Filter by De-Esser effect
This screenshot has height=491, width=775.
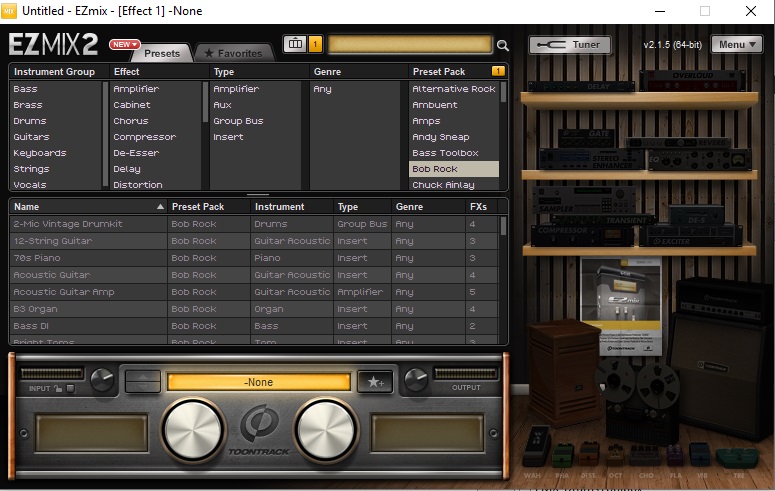coord(136,153)
